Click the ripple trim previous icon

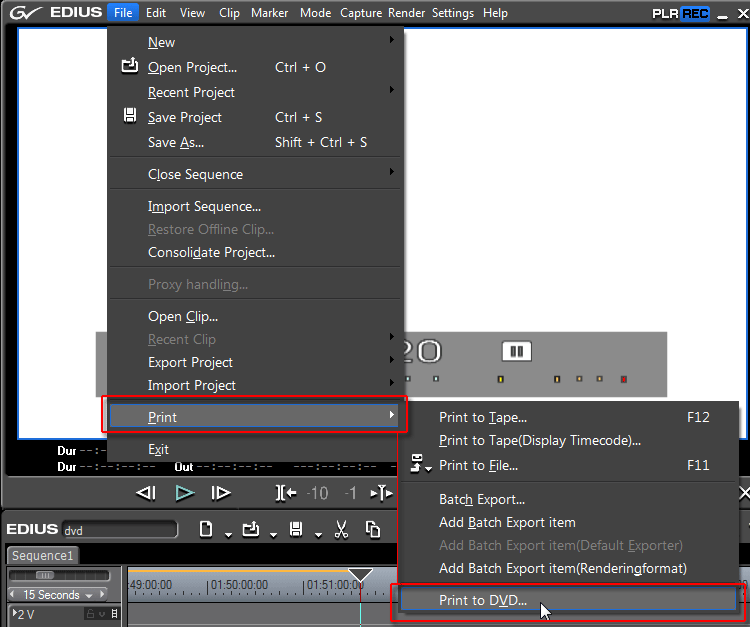286,493
